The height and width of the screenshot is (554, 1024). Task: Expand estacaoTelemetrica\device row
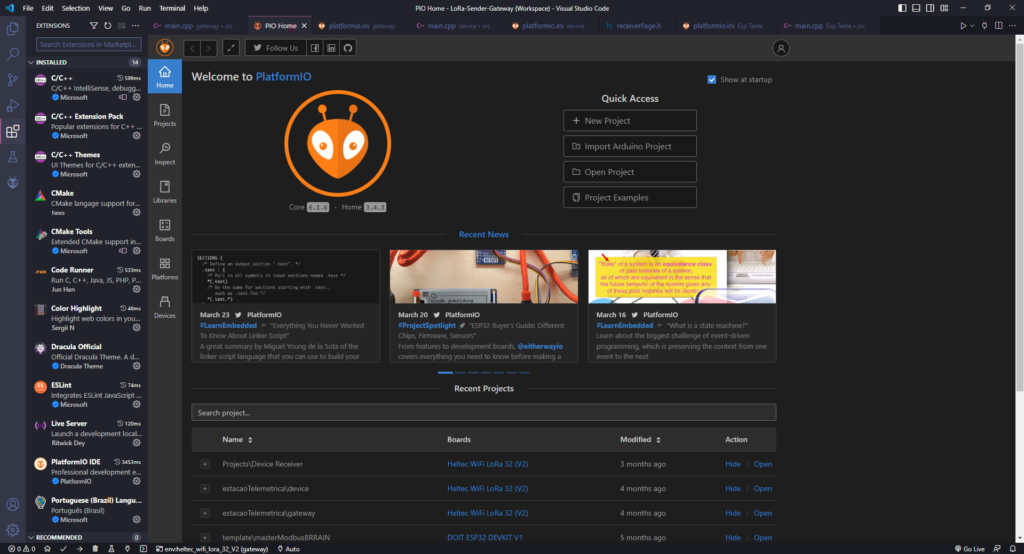click(x=205, y=489)
